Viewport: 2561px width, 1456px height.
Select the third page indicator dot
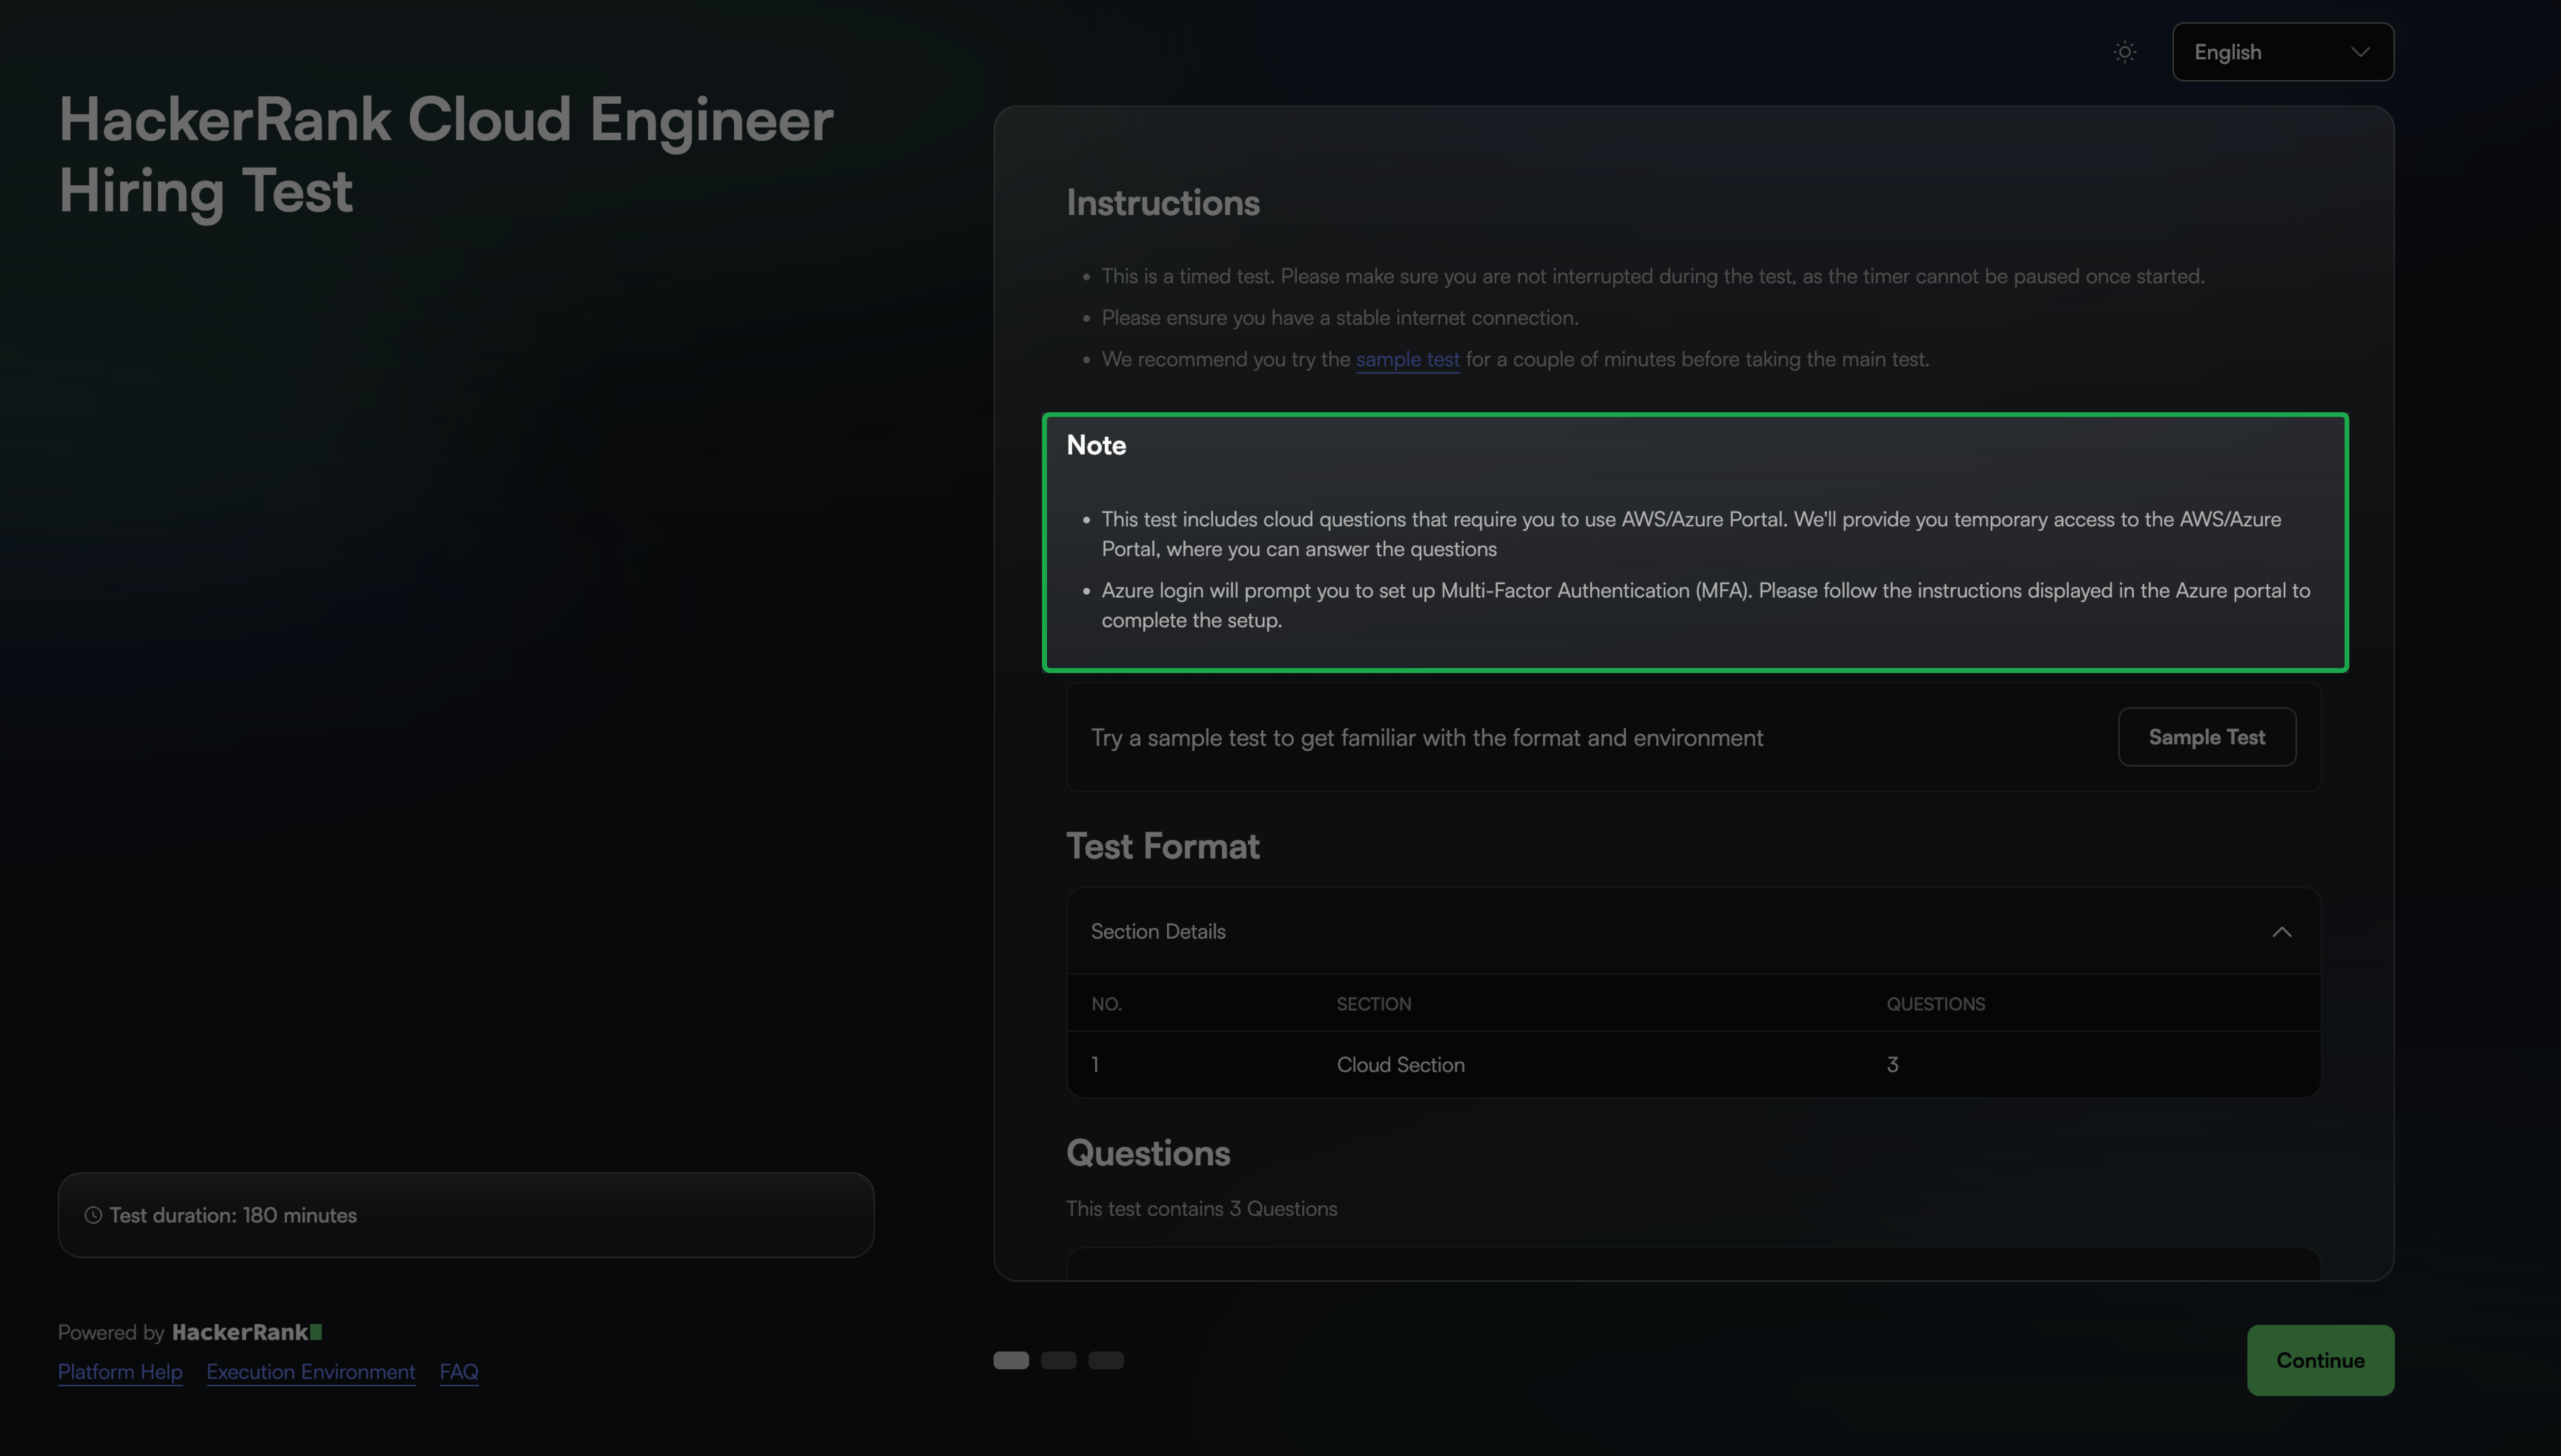tap(1105, 1360)
